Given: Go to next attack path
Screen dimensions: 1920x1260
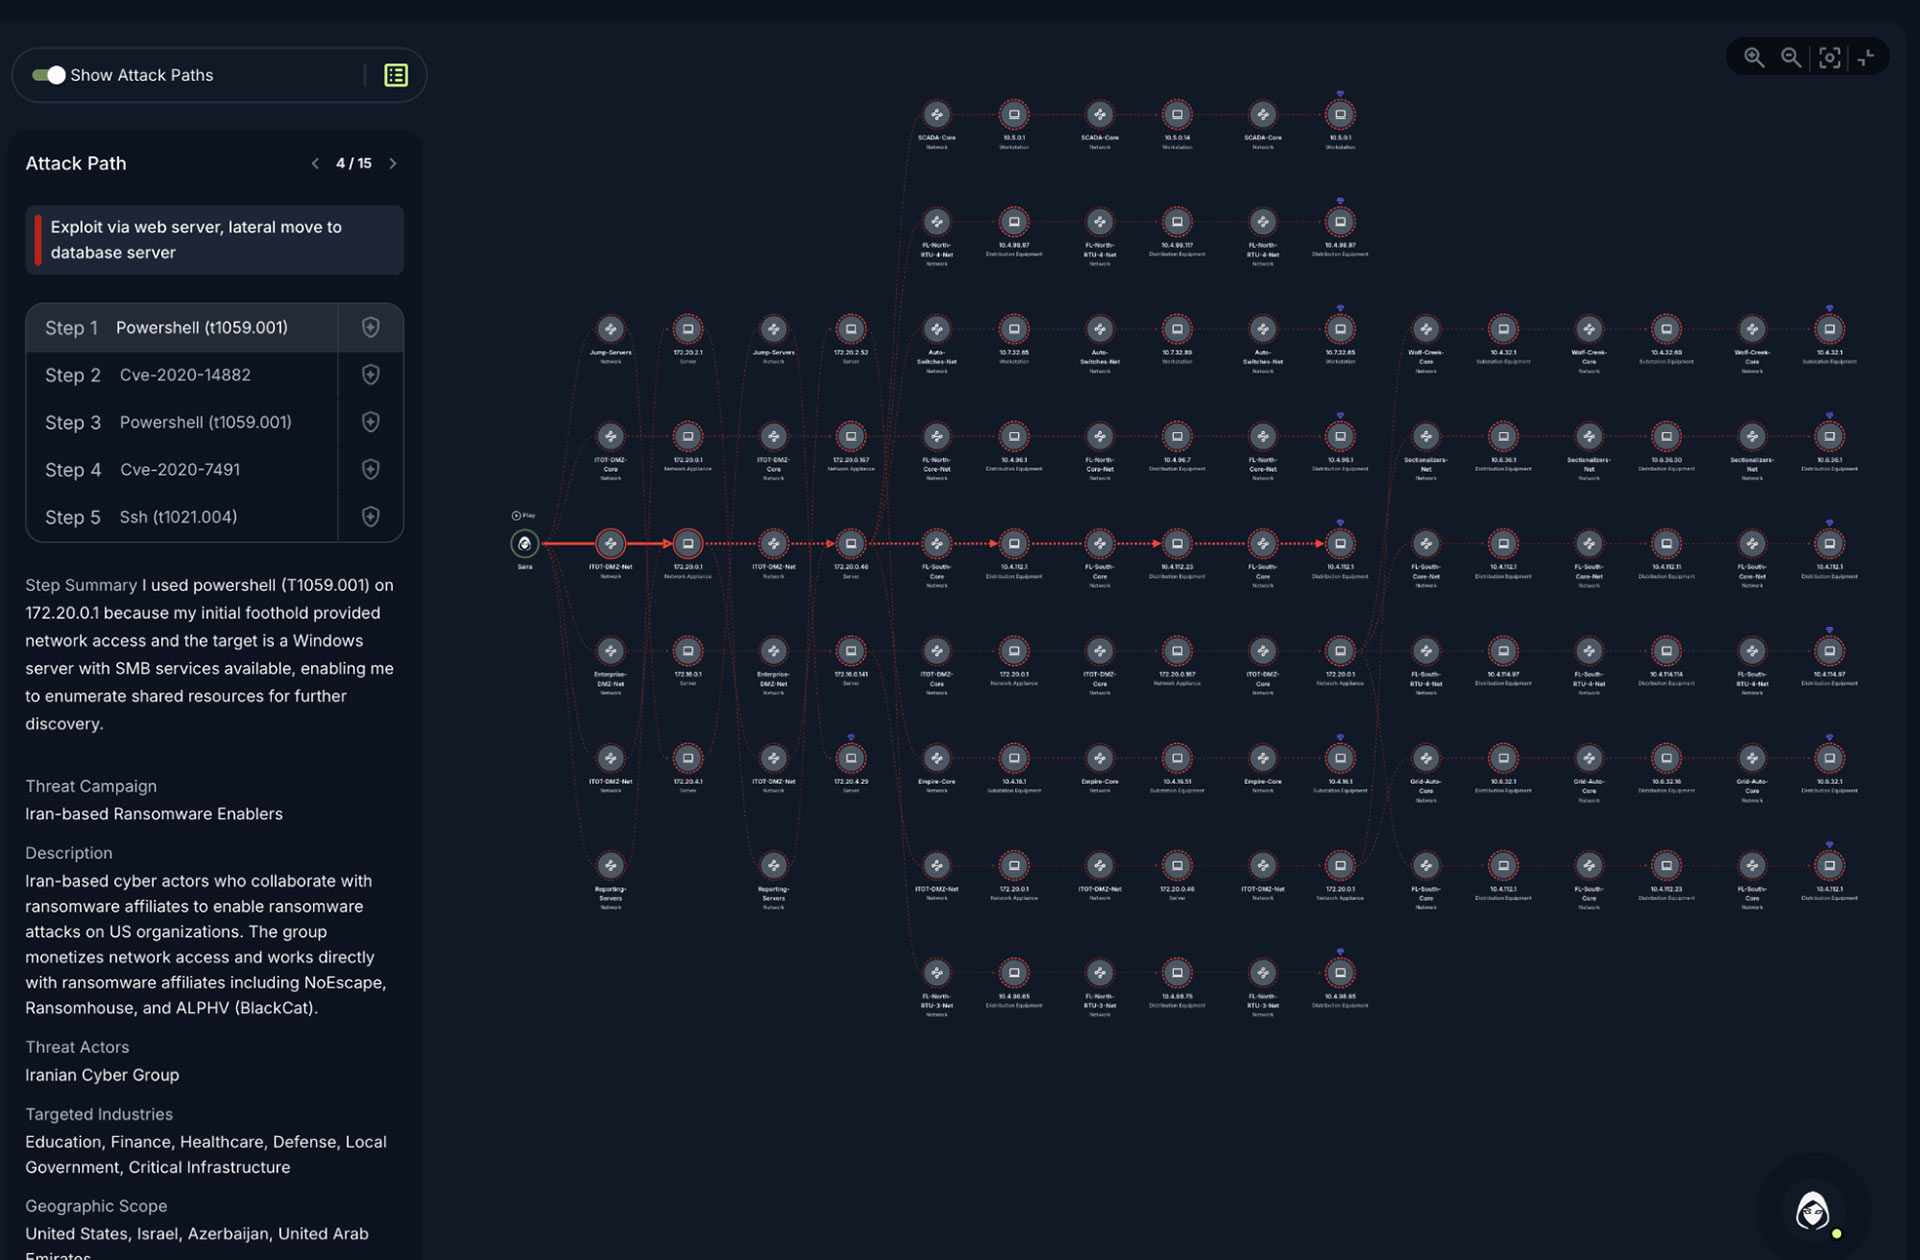Looking at the screenshot, I should tap(393, 164).
